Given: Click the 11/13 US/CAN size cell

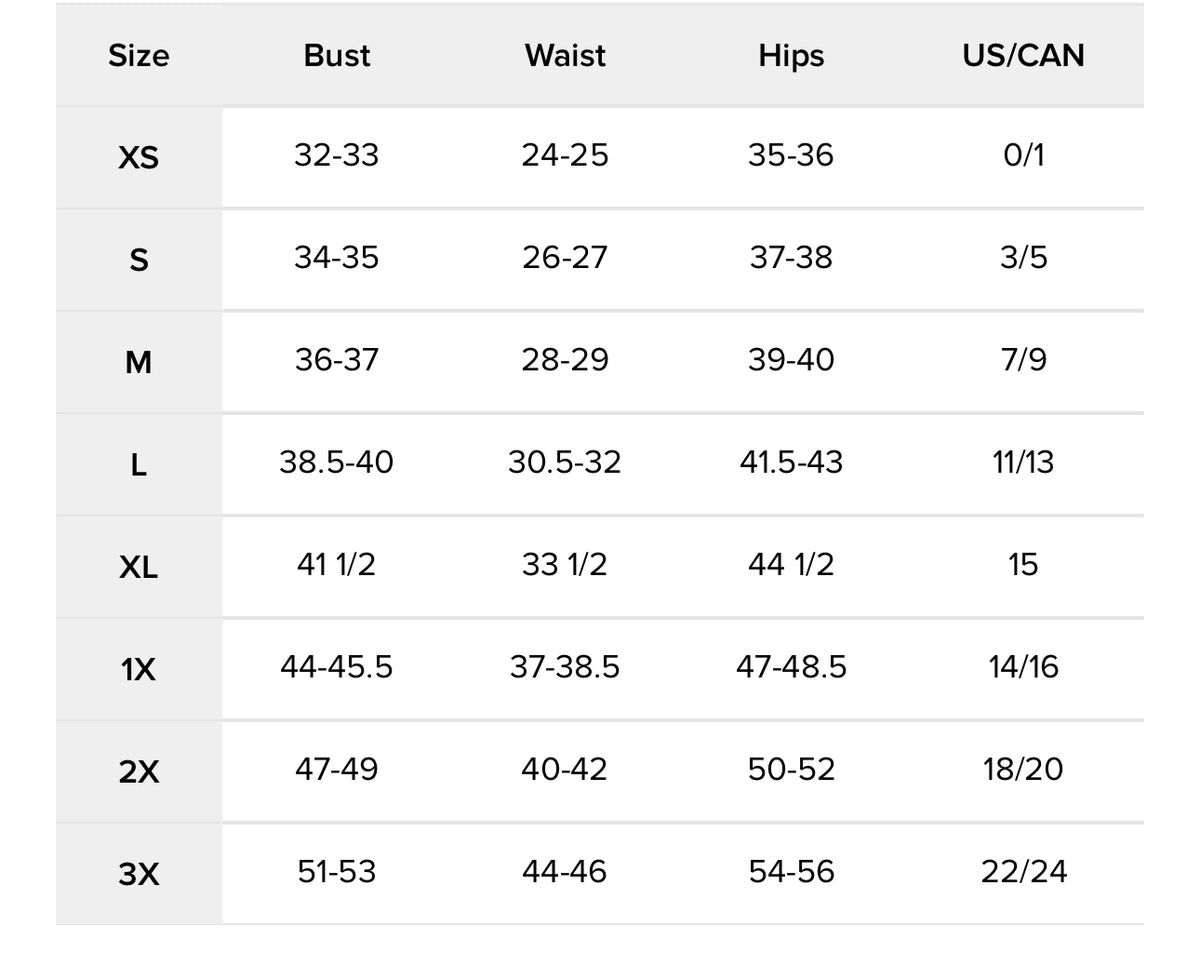Looking at the screenshot, I should 1024,462.
